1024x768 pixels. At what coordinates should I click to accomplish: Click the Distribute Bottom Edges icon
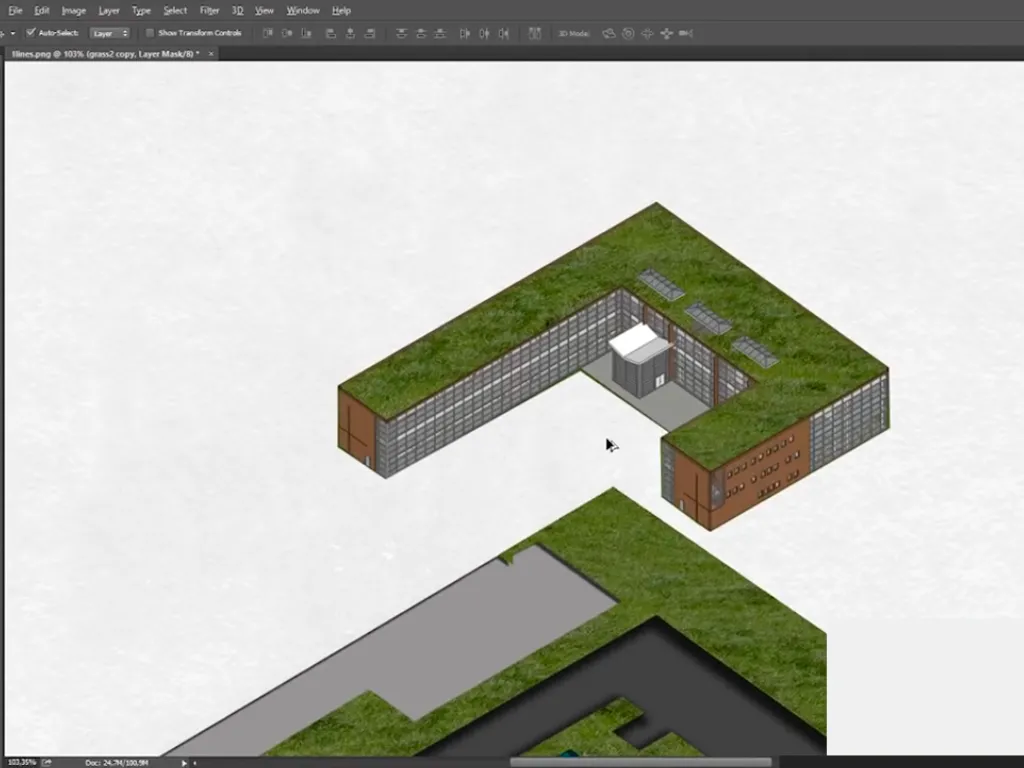tap(440, 33)
